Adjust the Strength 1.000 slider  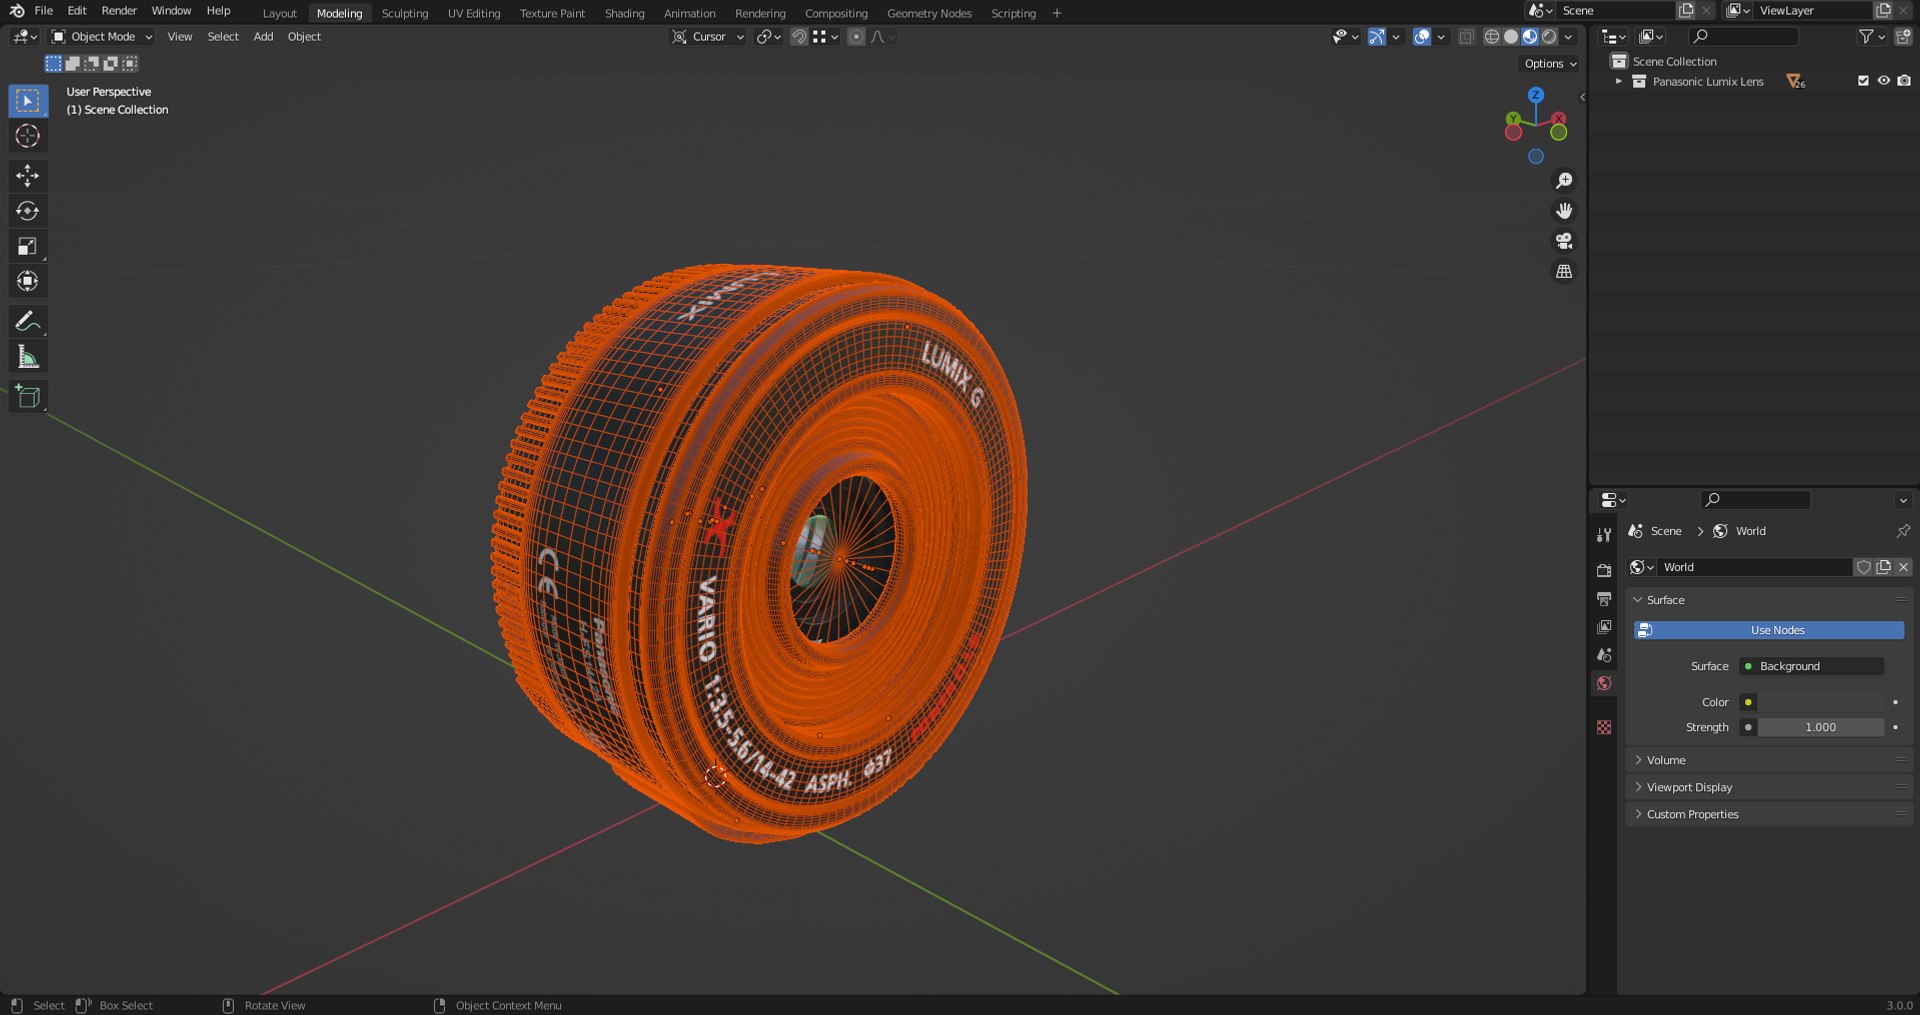click(x=1820, y=727)
